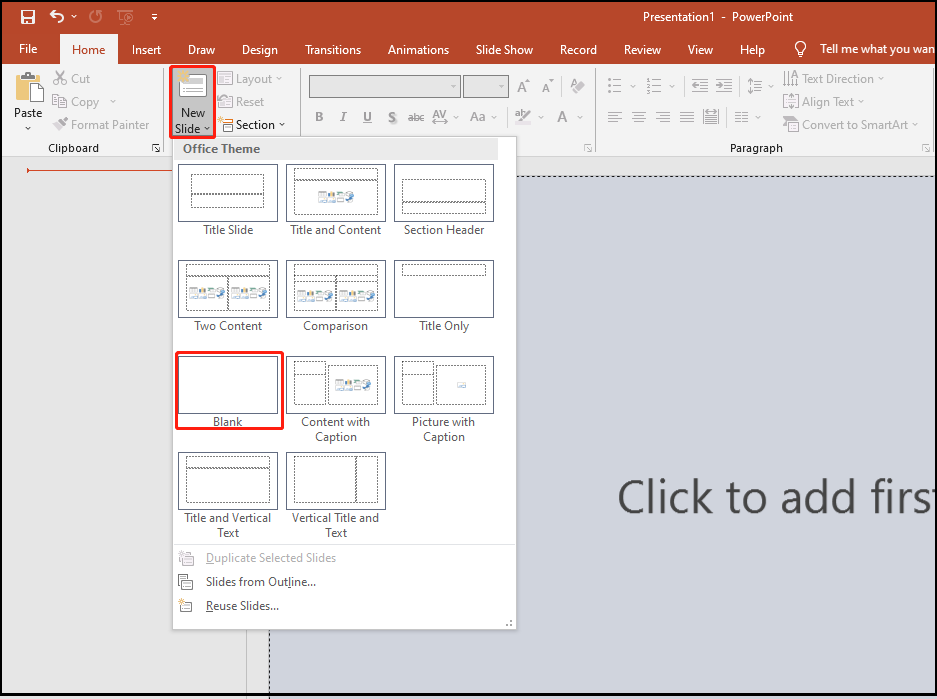Click the Format Painter icon

pos(60,124)
